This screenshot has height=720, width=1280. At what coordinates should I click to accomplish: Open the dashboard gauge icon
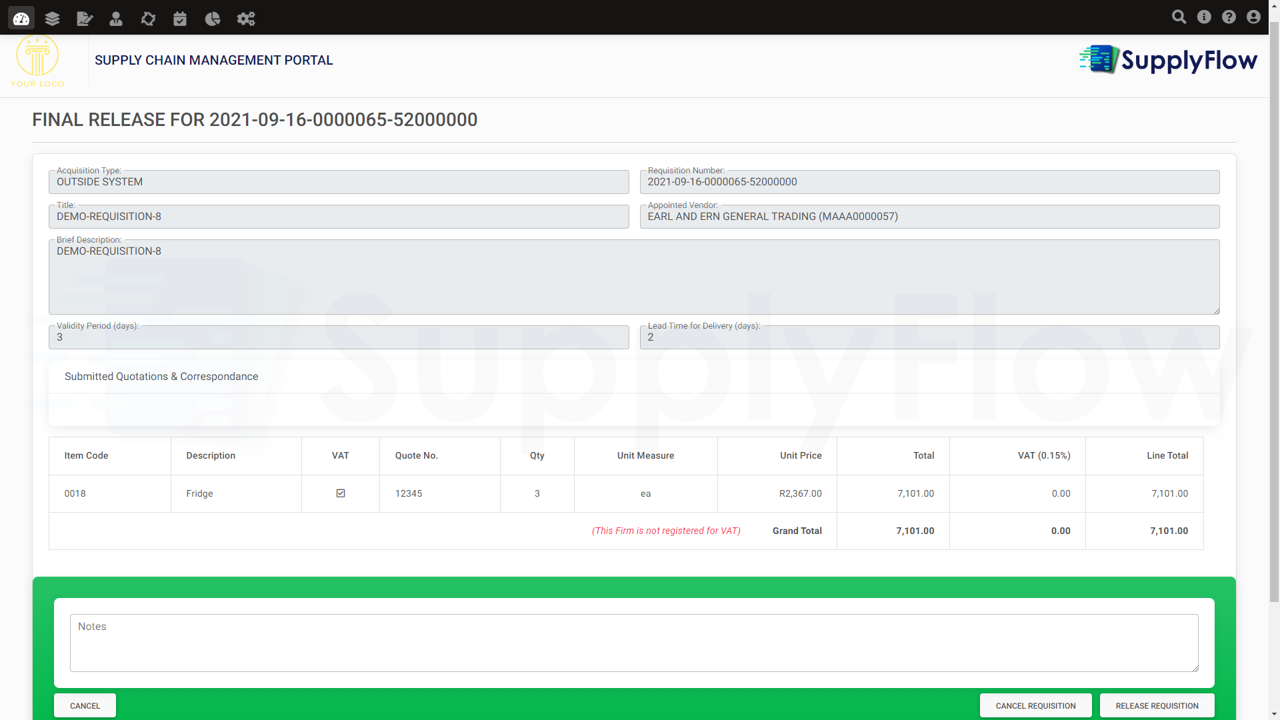click(21, 18)
